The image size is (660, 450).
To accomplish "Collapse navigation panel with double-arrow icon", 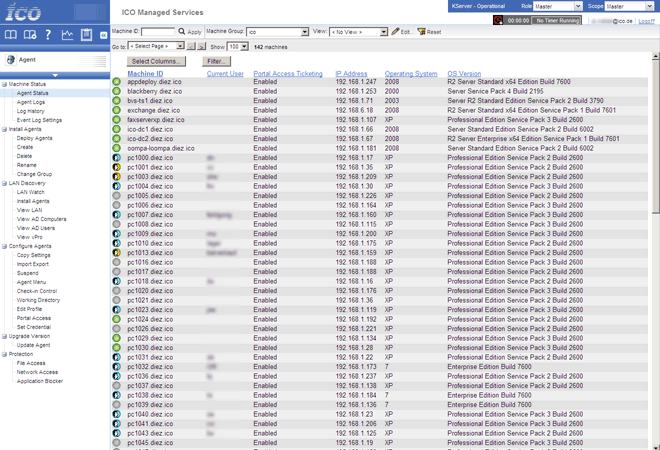I will (104, 35).
